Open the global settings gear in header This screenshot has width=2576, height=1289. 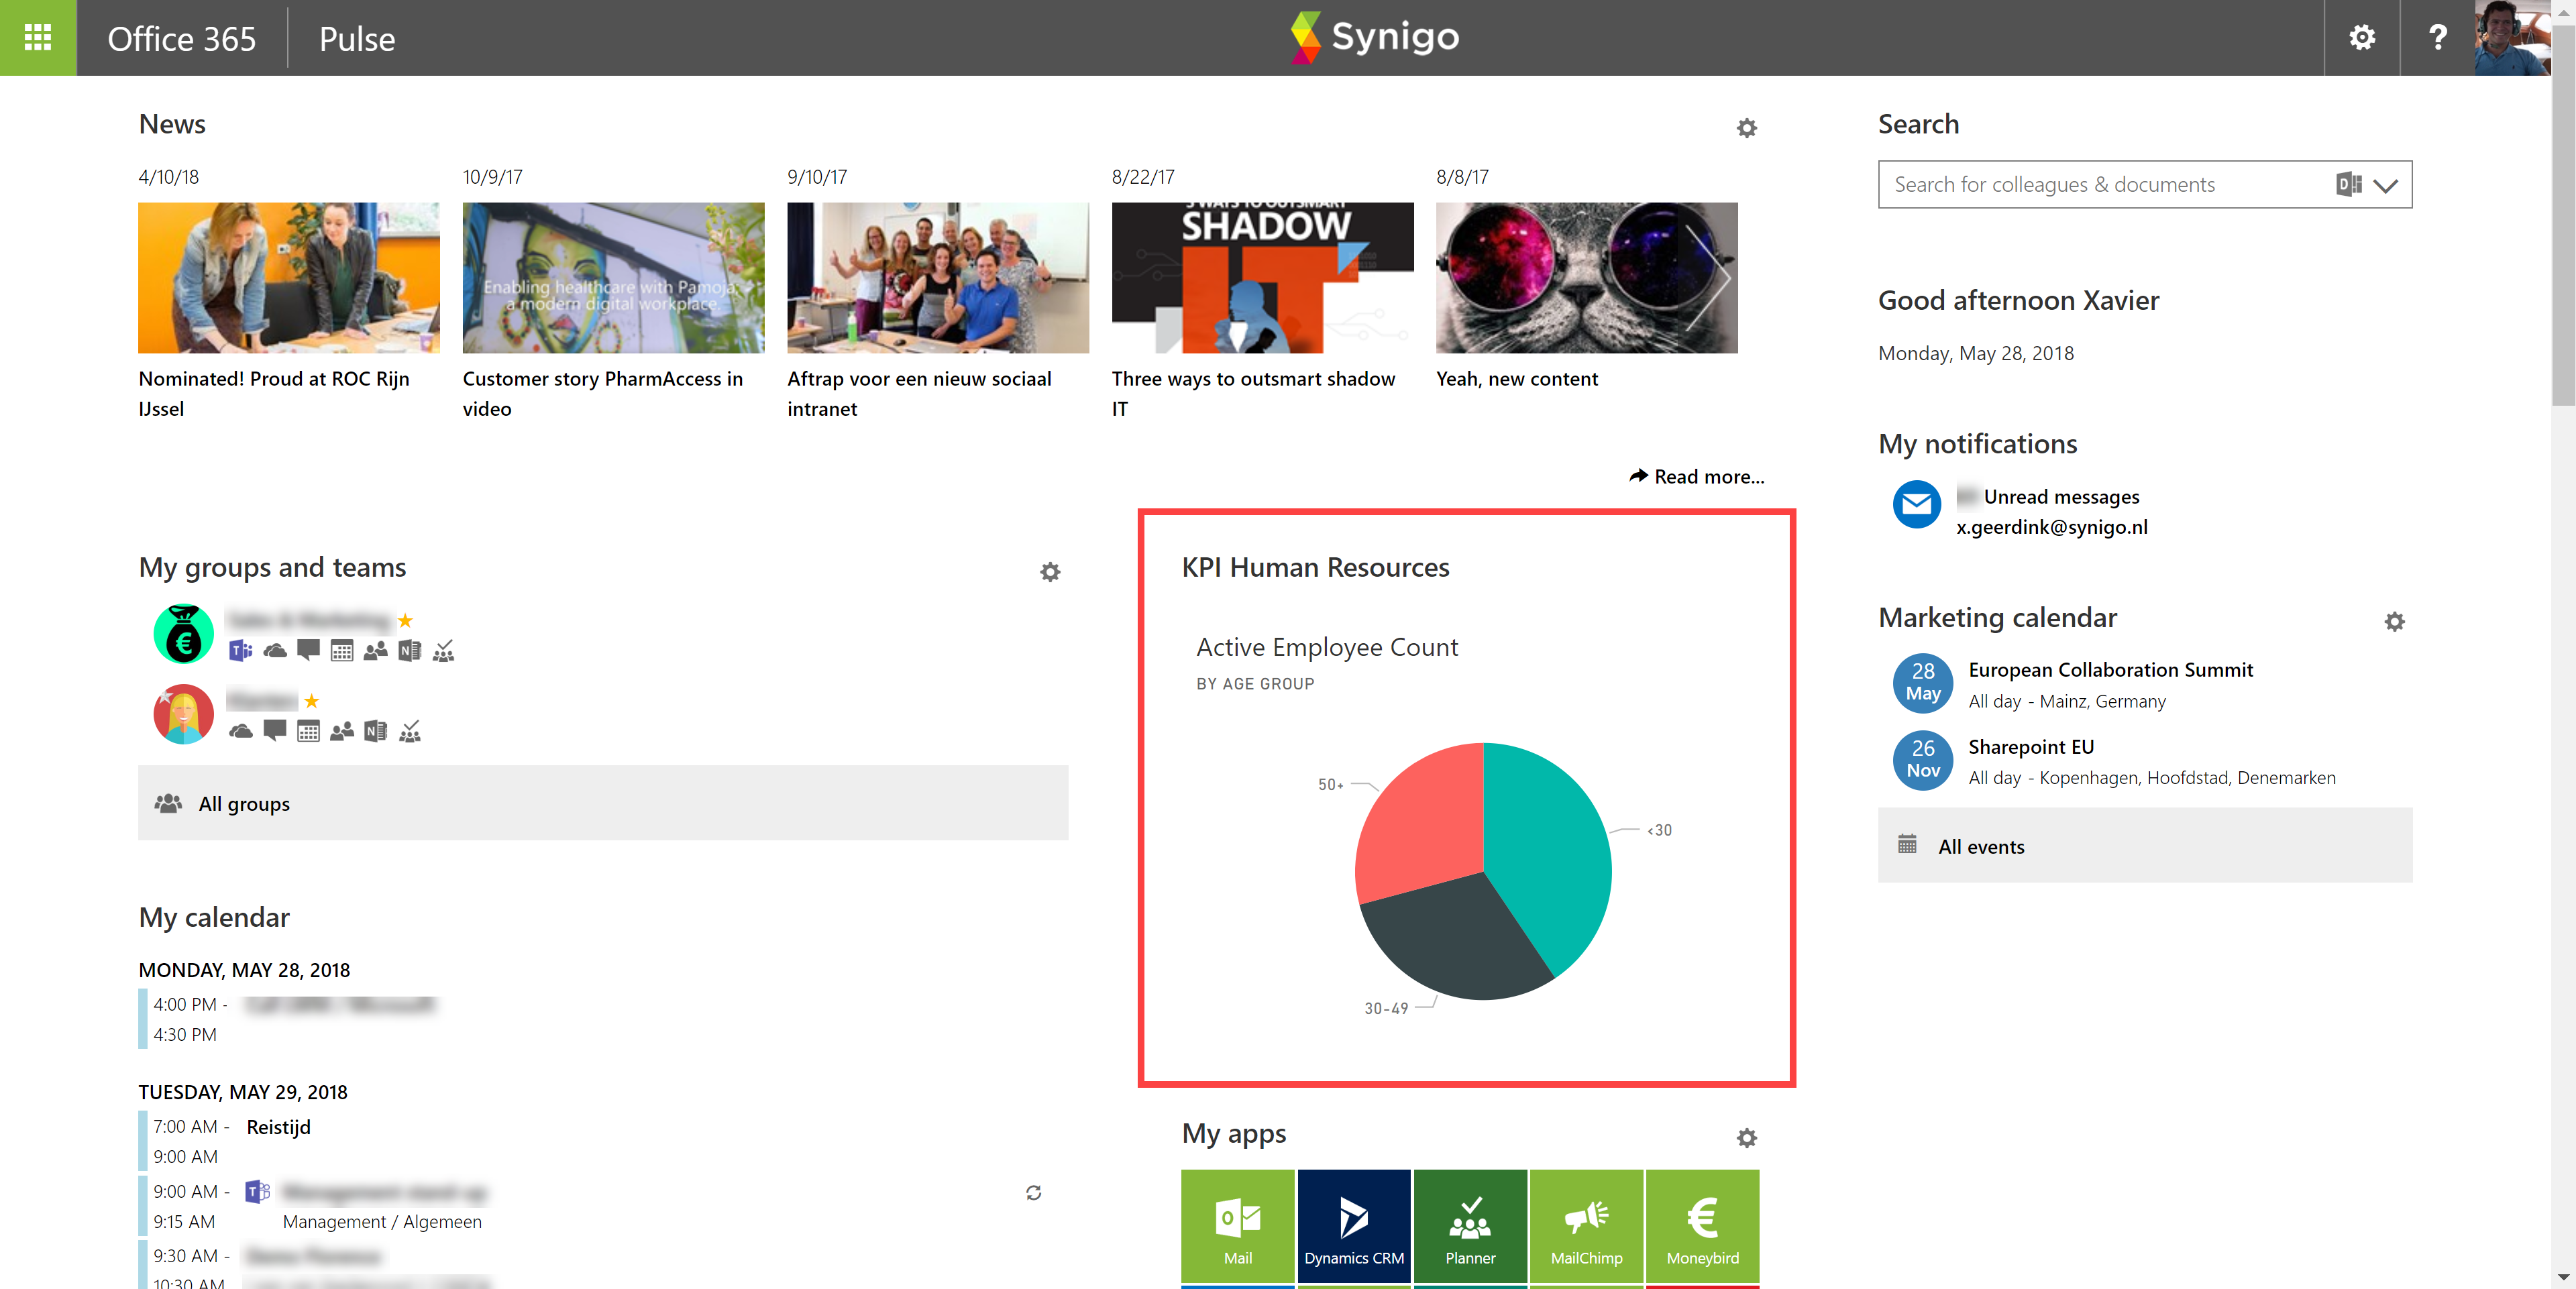(x=2361, y=37)
